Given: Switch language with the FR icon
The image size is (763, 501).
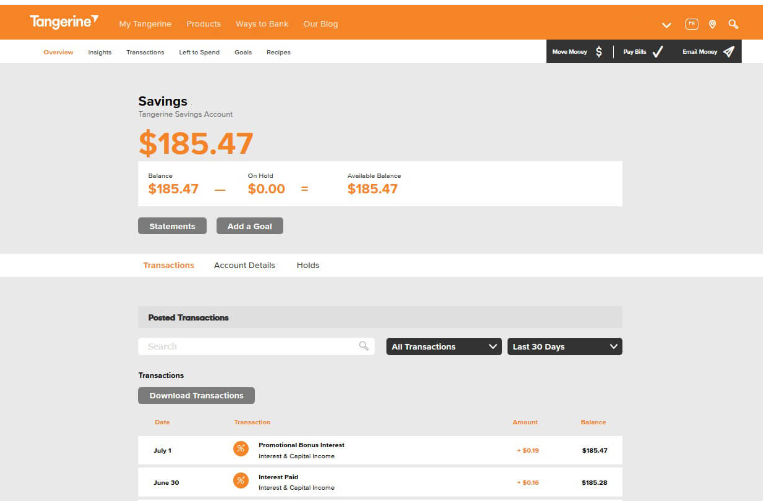Looking at the screenshot, I should (x=691, y=24).
